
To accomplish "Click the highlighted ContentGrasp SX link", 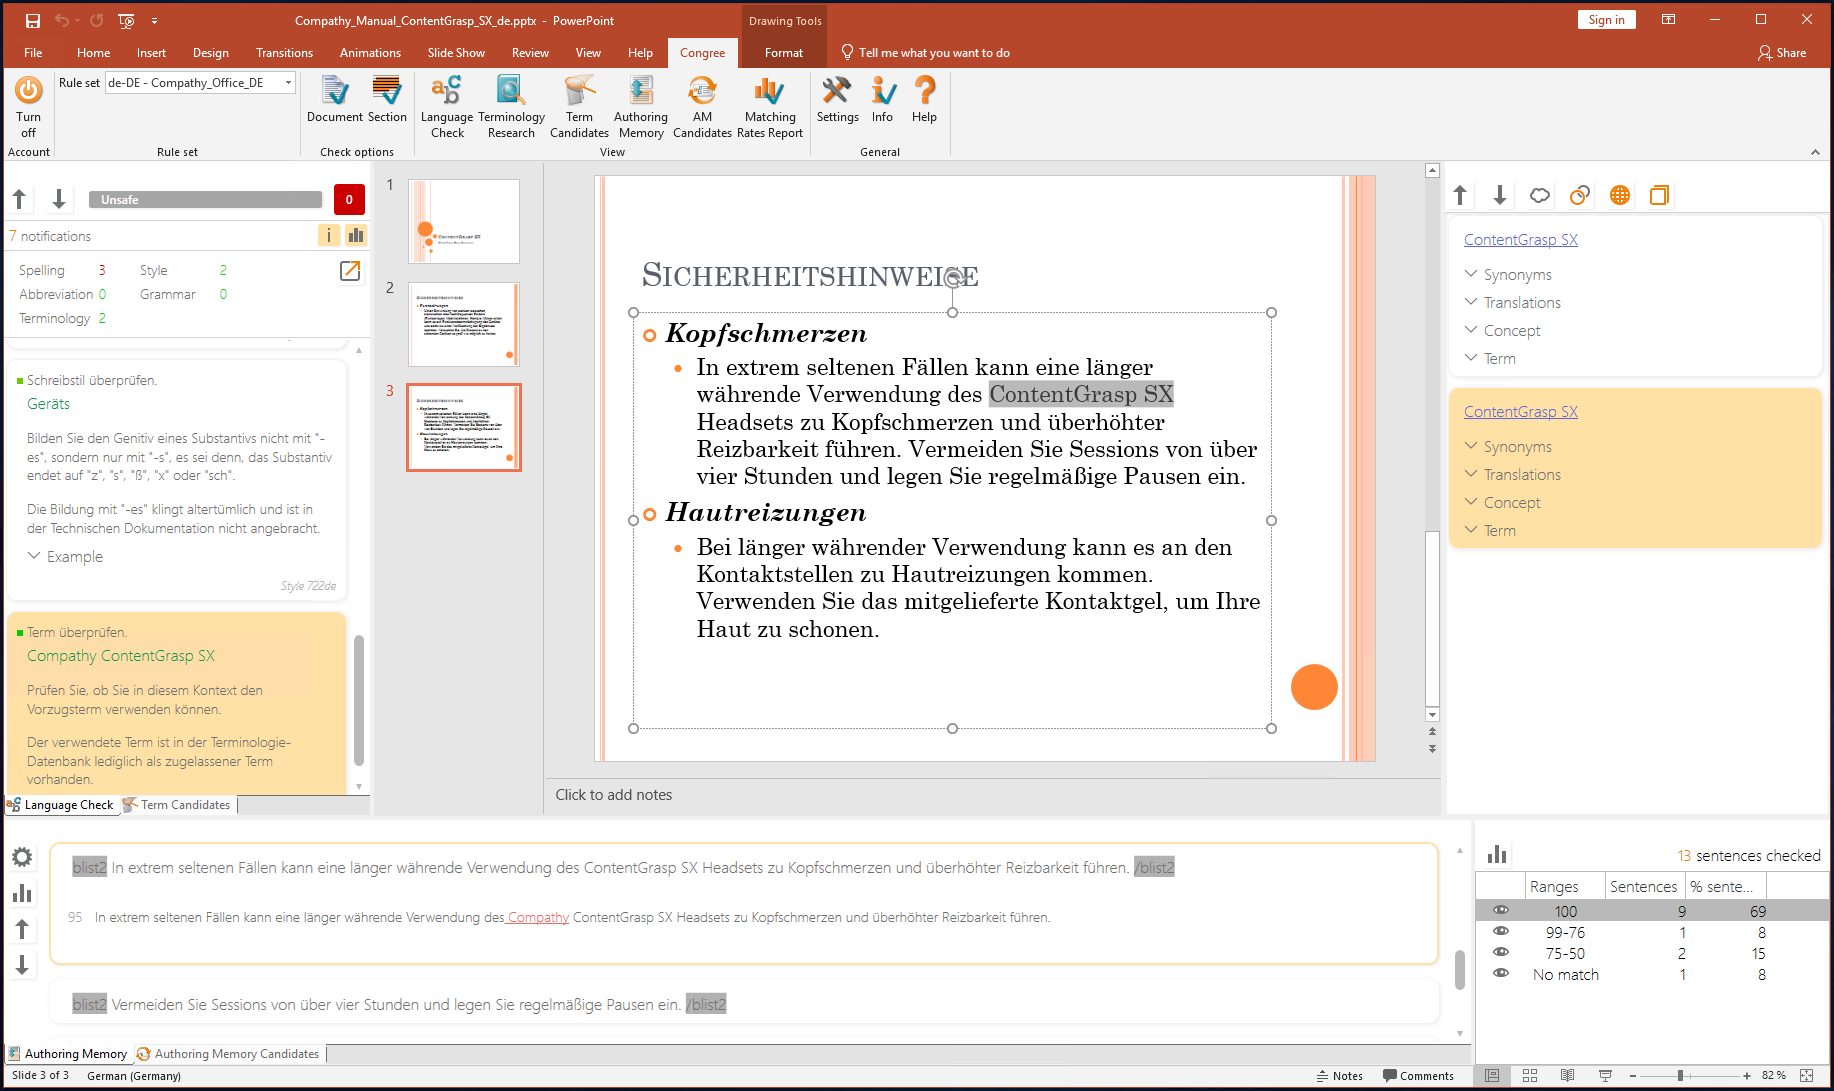I will (1520, 411).
